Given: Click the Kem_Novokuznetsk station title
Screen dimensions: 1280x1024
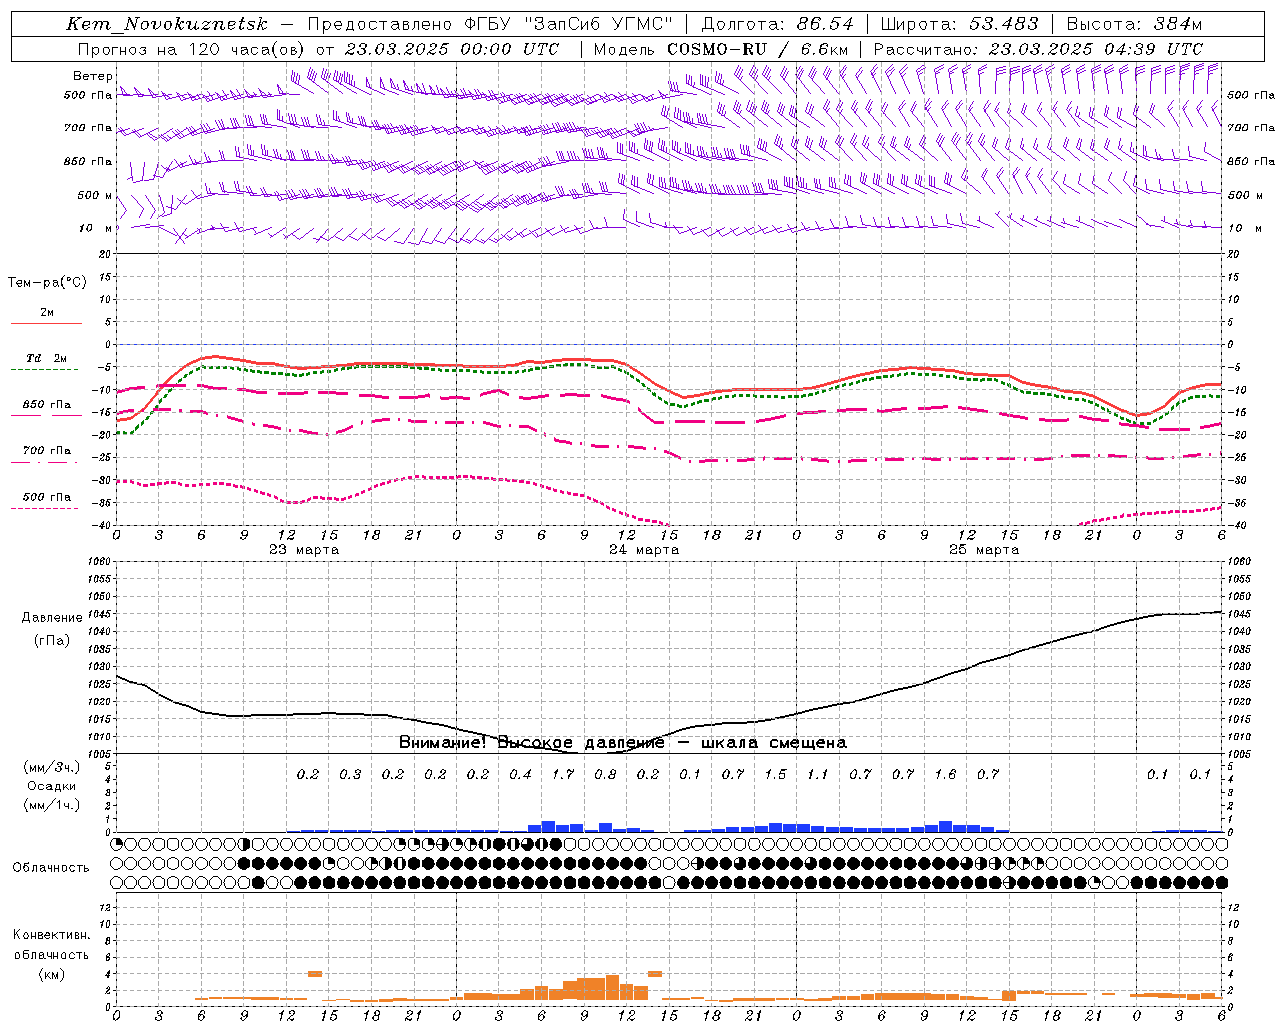Looking at the screenshot, I should pos(167,24).
